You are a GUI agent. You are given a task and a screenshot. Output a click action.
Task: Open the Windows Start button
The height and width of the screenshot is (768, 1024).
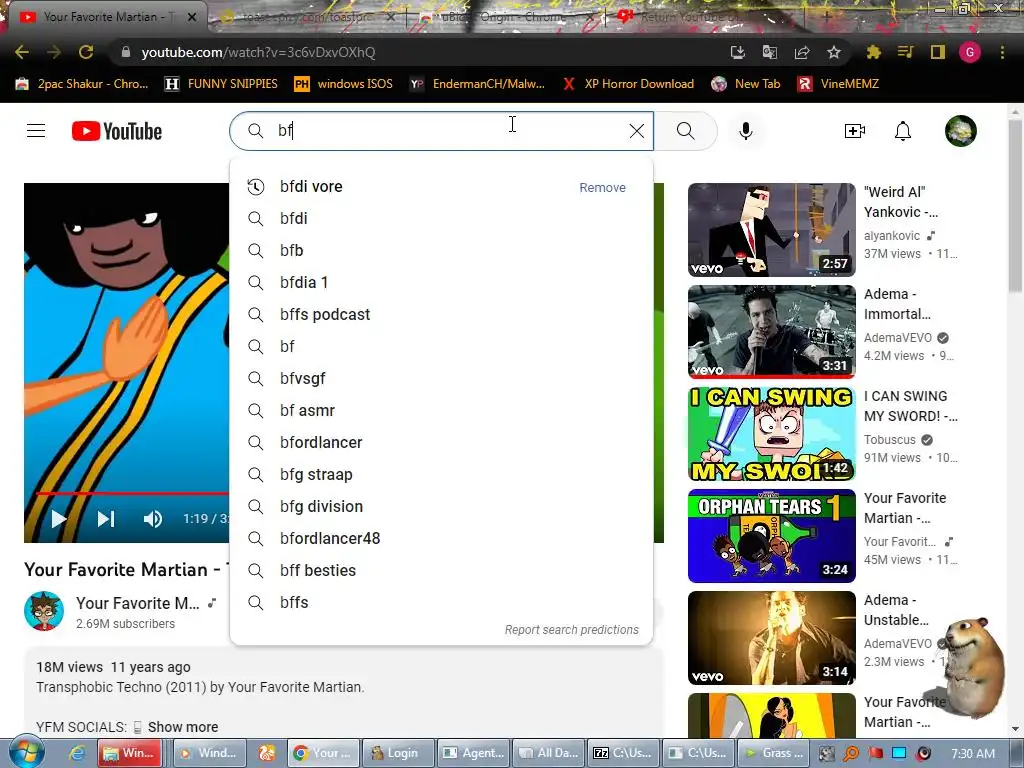pyautogui.click(x=26, y=753)
